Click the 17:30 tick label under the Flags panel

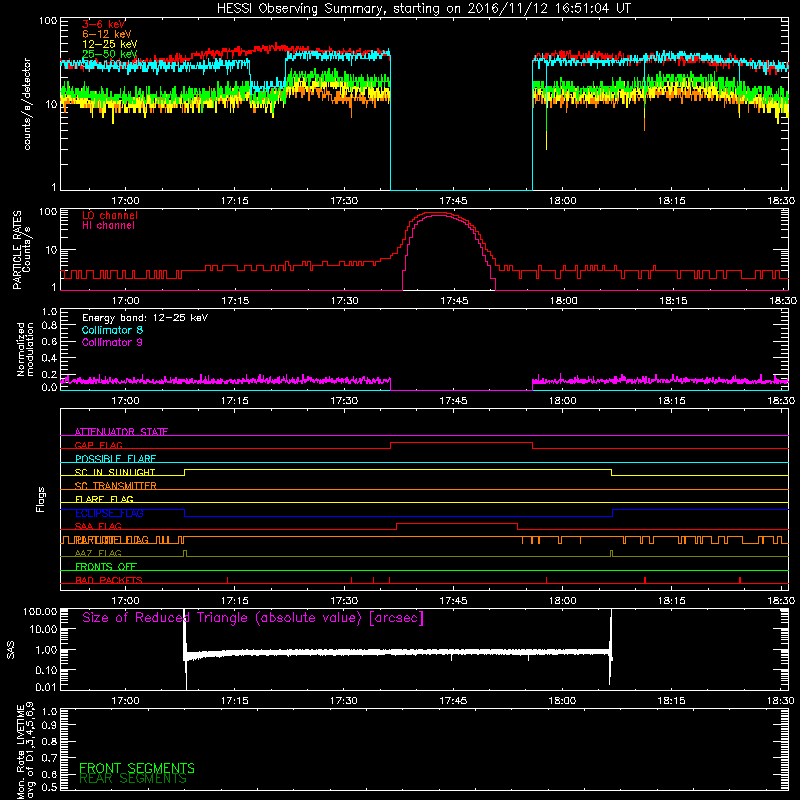pos(344,601)
